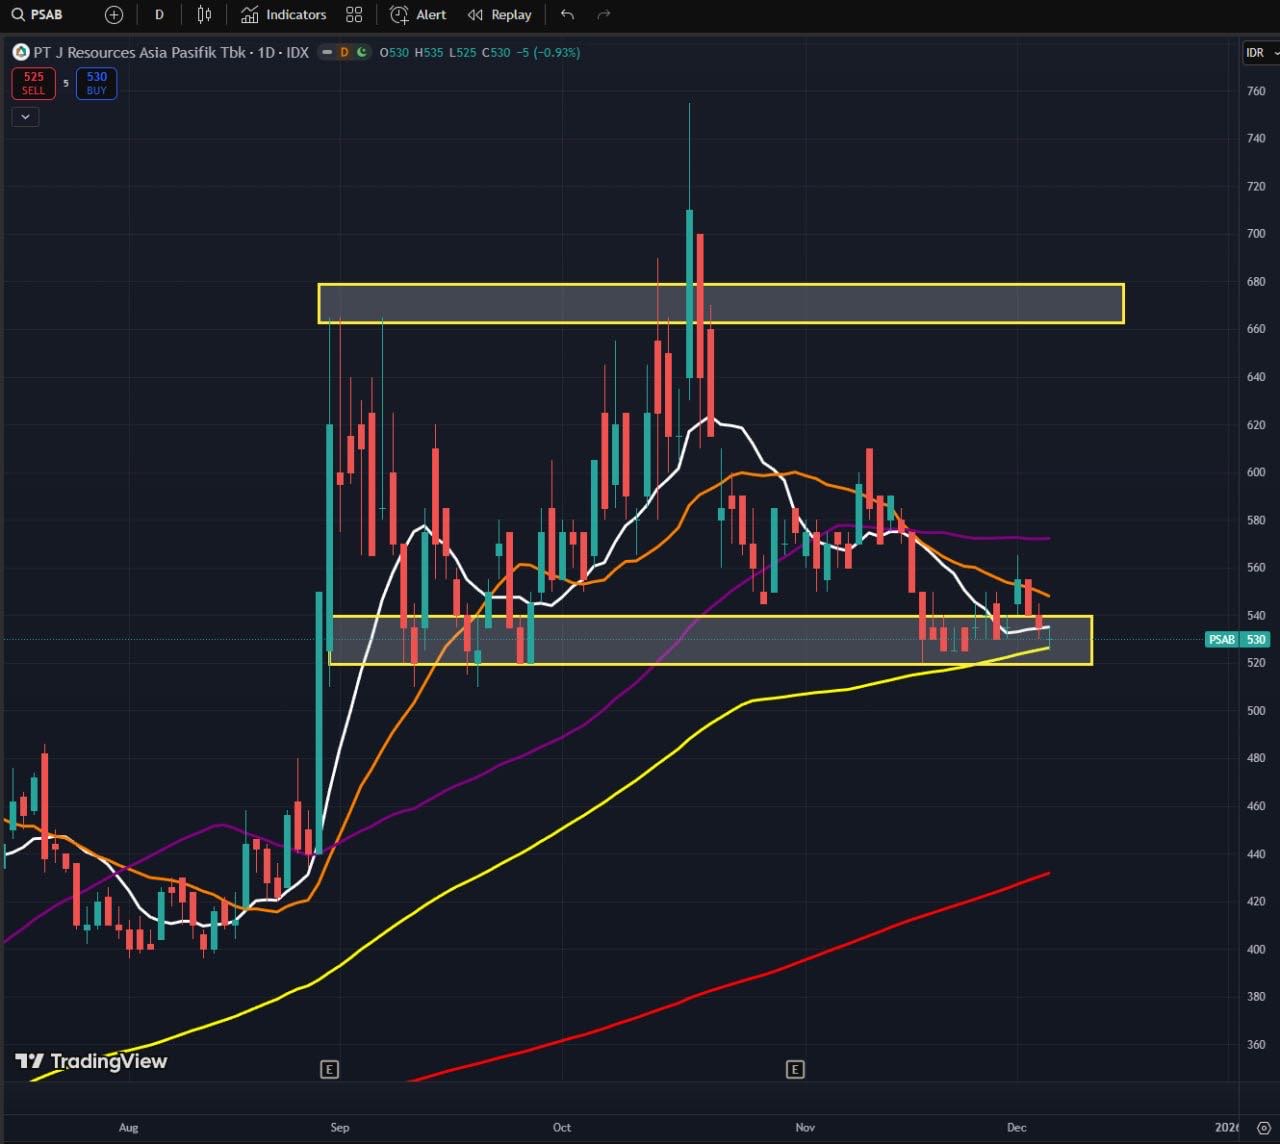Viewport: 1280px width, 1144px height.
Task: Click the earnings E marker near November
Action: coord(795,1069)
